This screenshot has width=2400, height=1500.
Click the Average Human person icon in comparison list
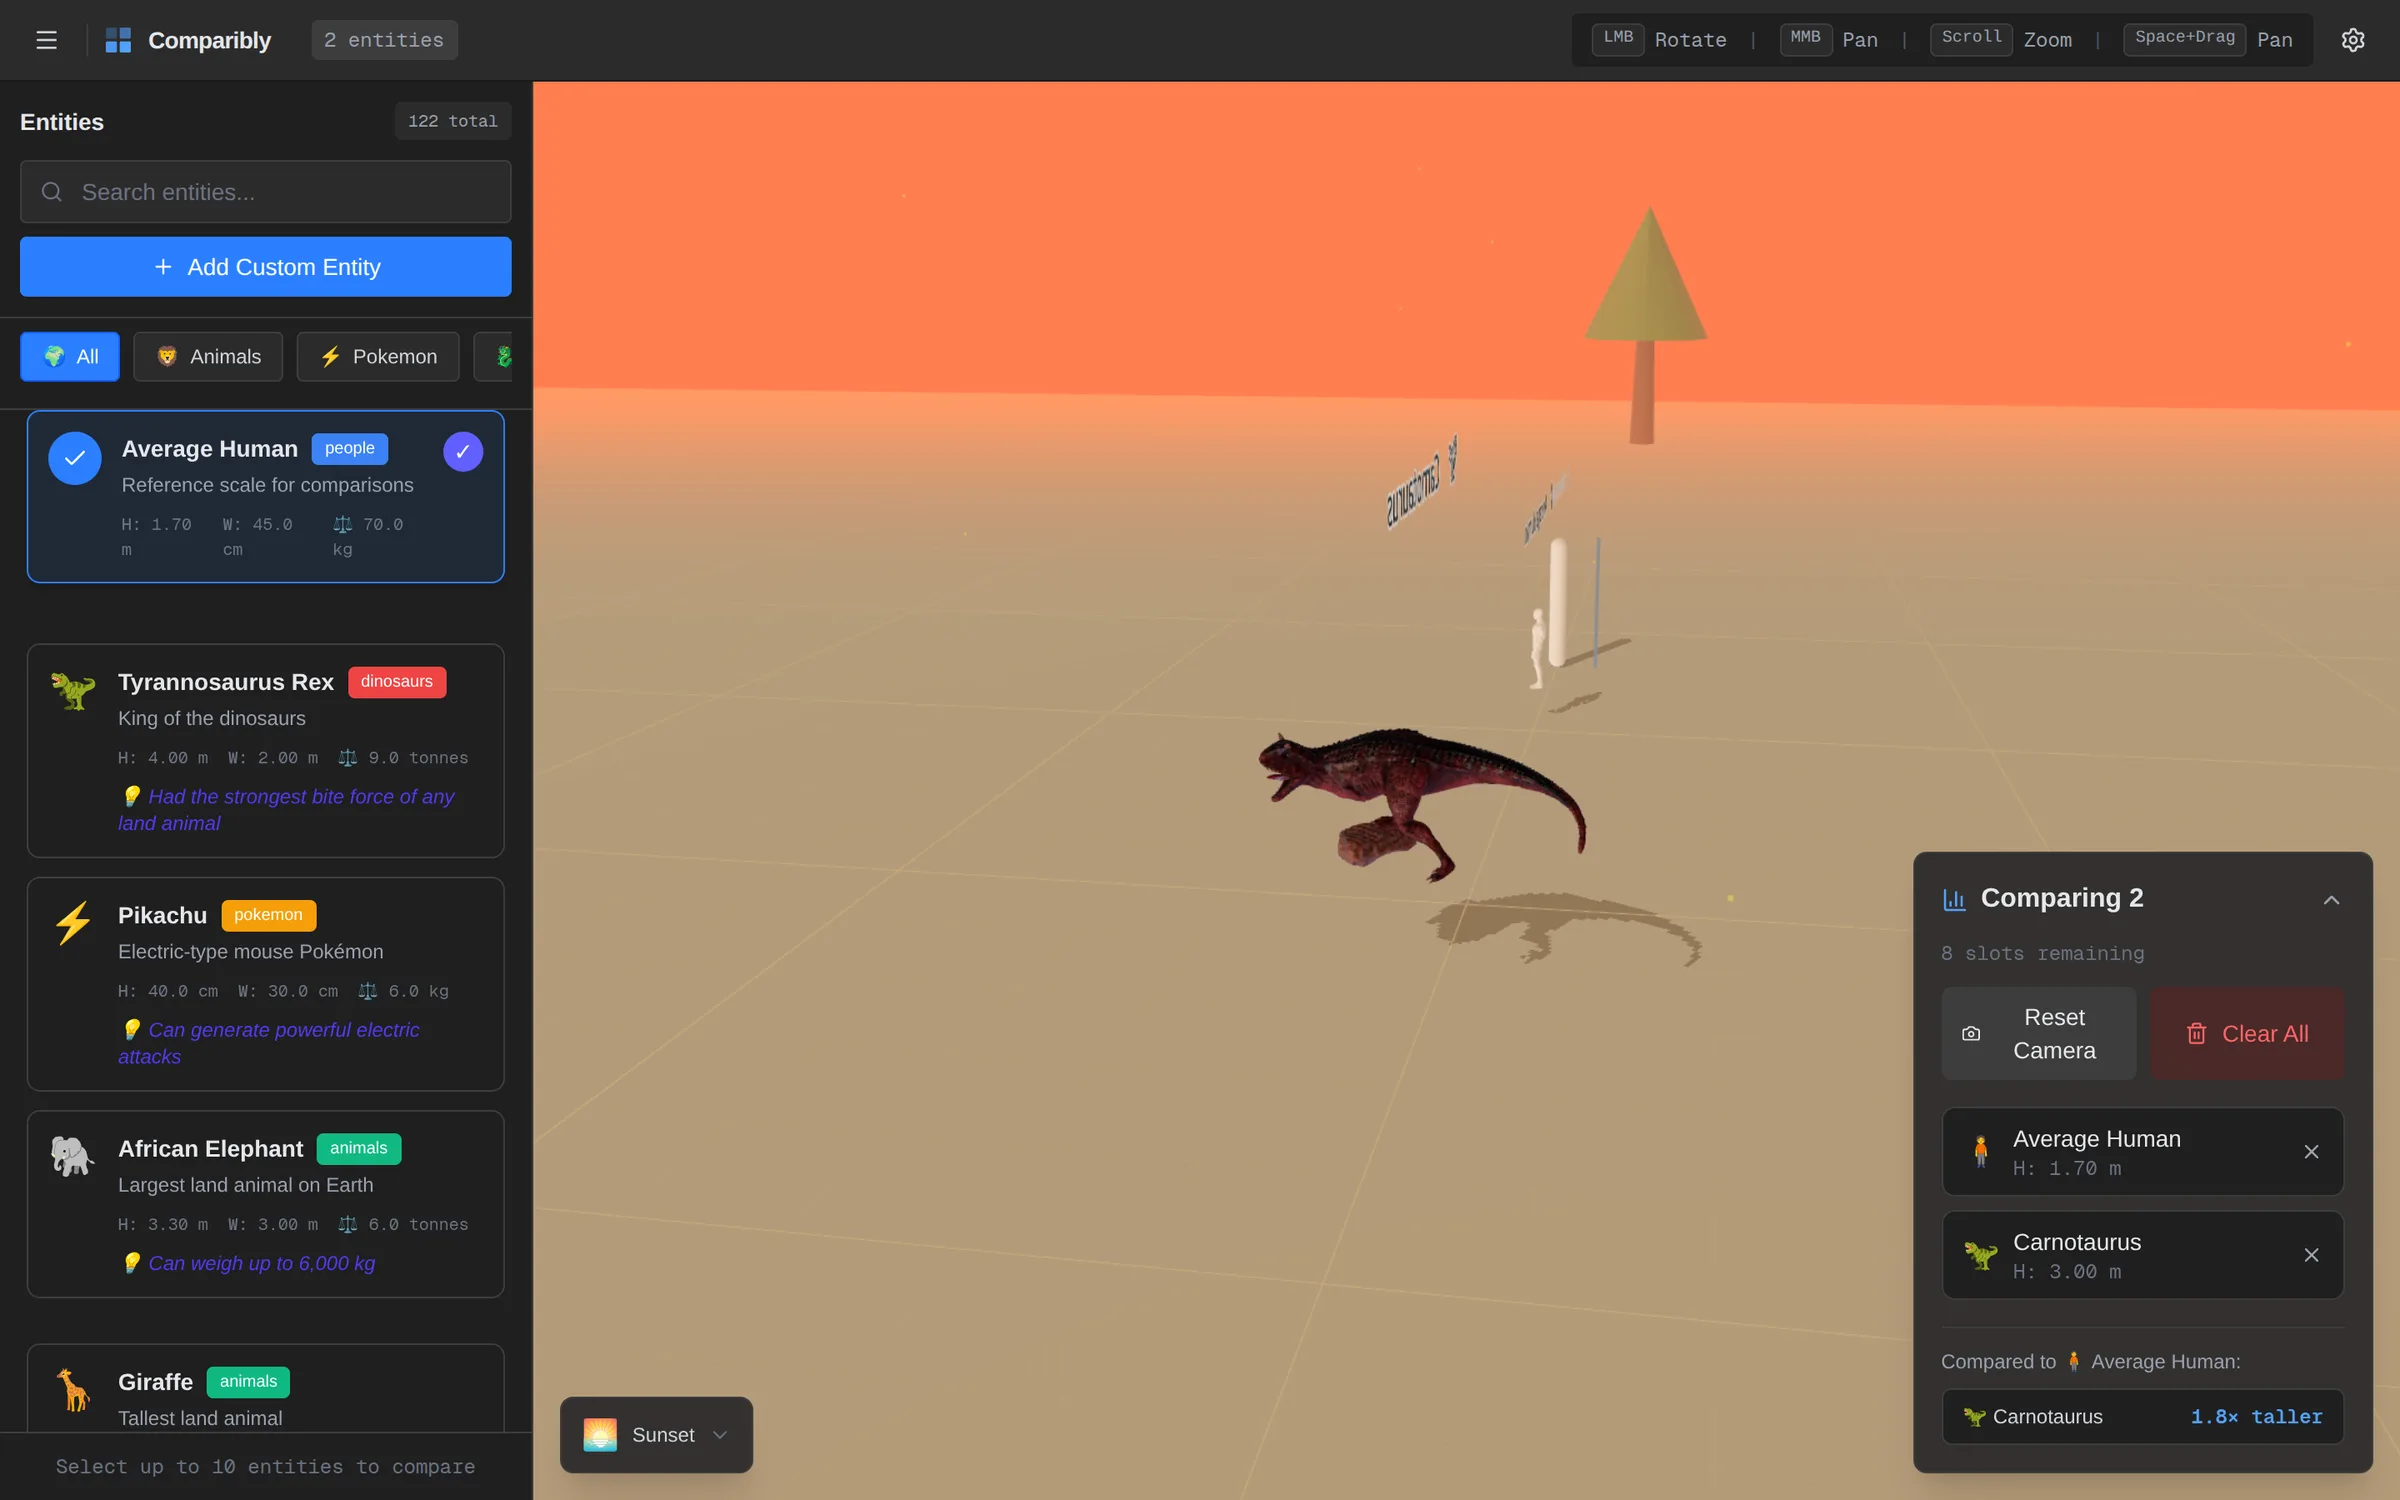pos(1980,1152)
